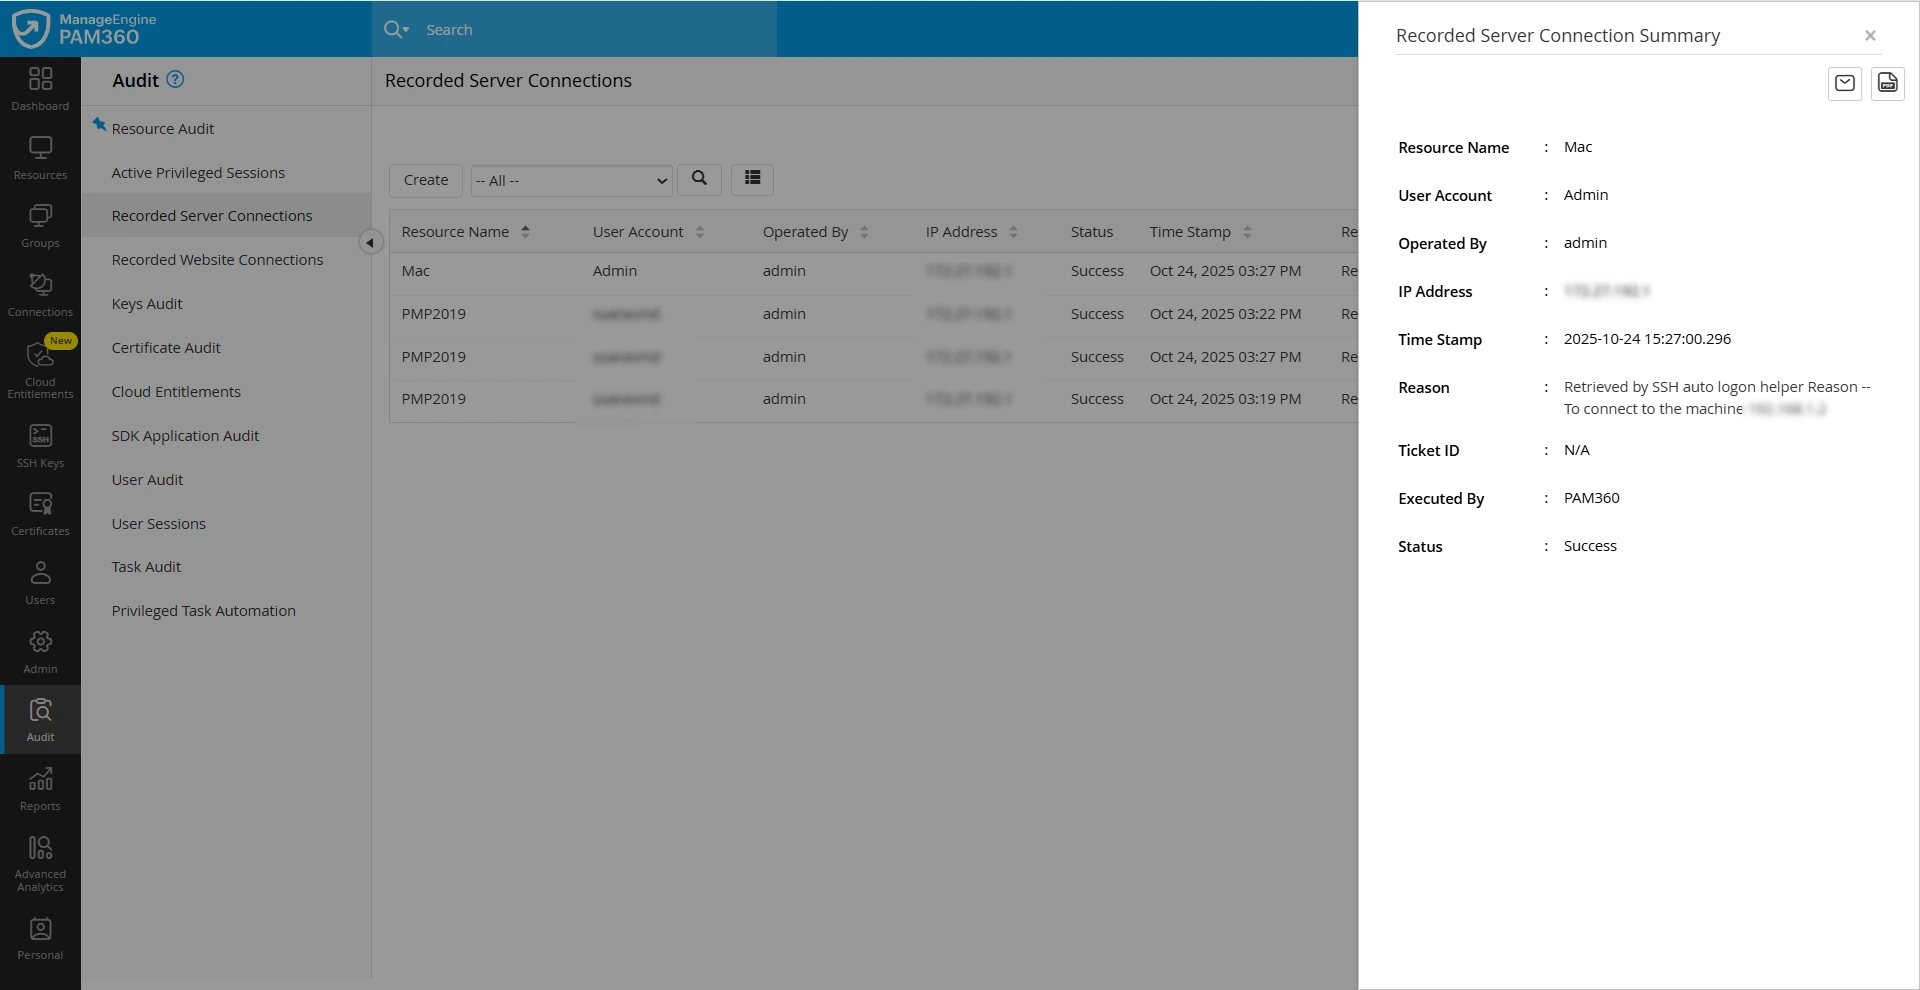Open the column chooser list icon
Screen dimensions: 1920x990
coord(752,179)
